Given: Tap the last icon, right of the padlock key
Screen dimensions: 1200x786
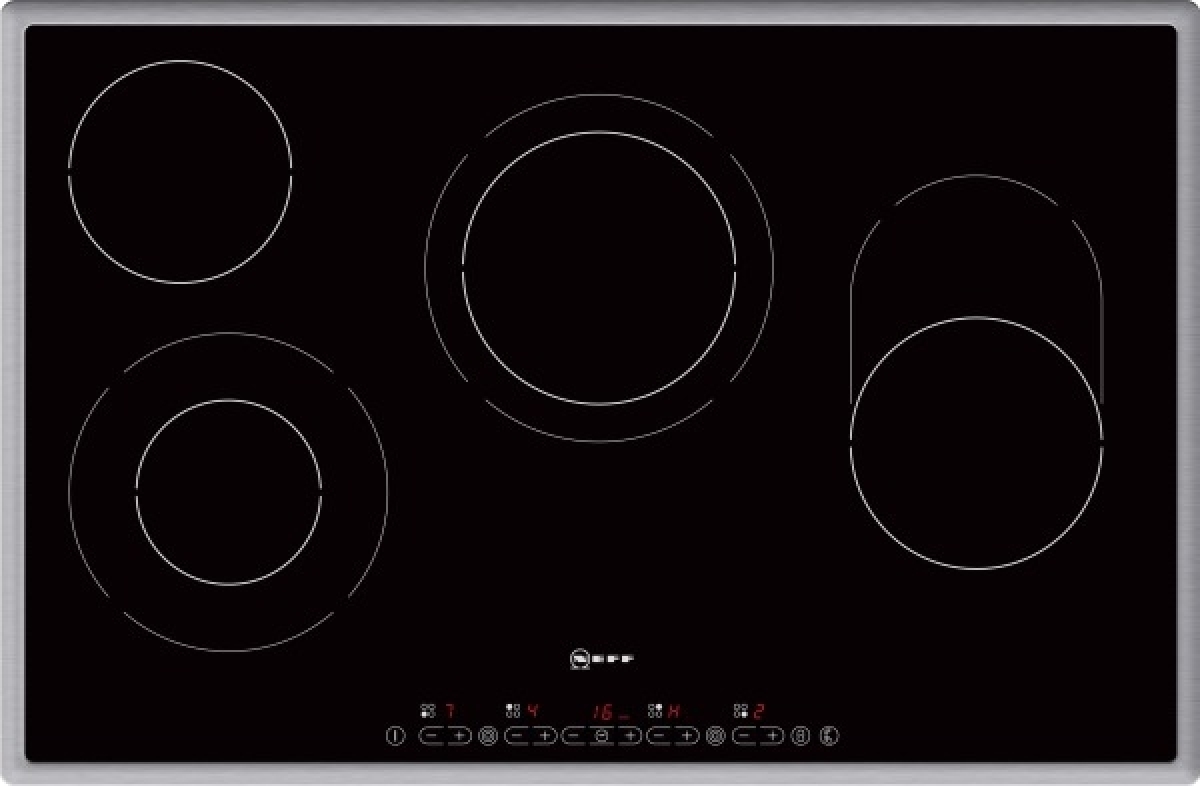Looking at the screenshot, I should pyautogui.click(x=829, y=736).
